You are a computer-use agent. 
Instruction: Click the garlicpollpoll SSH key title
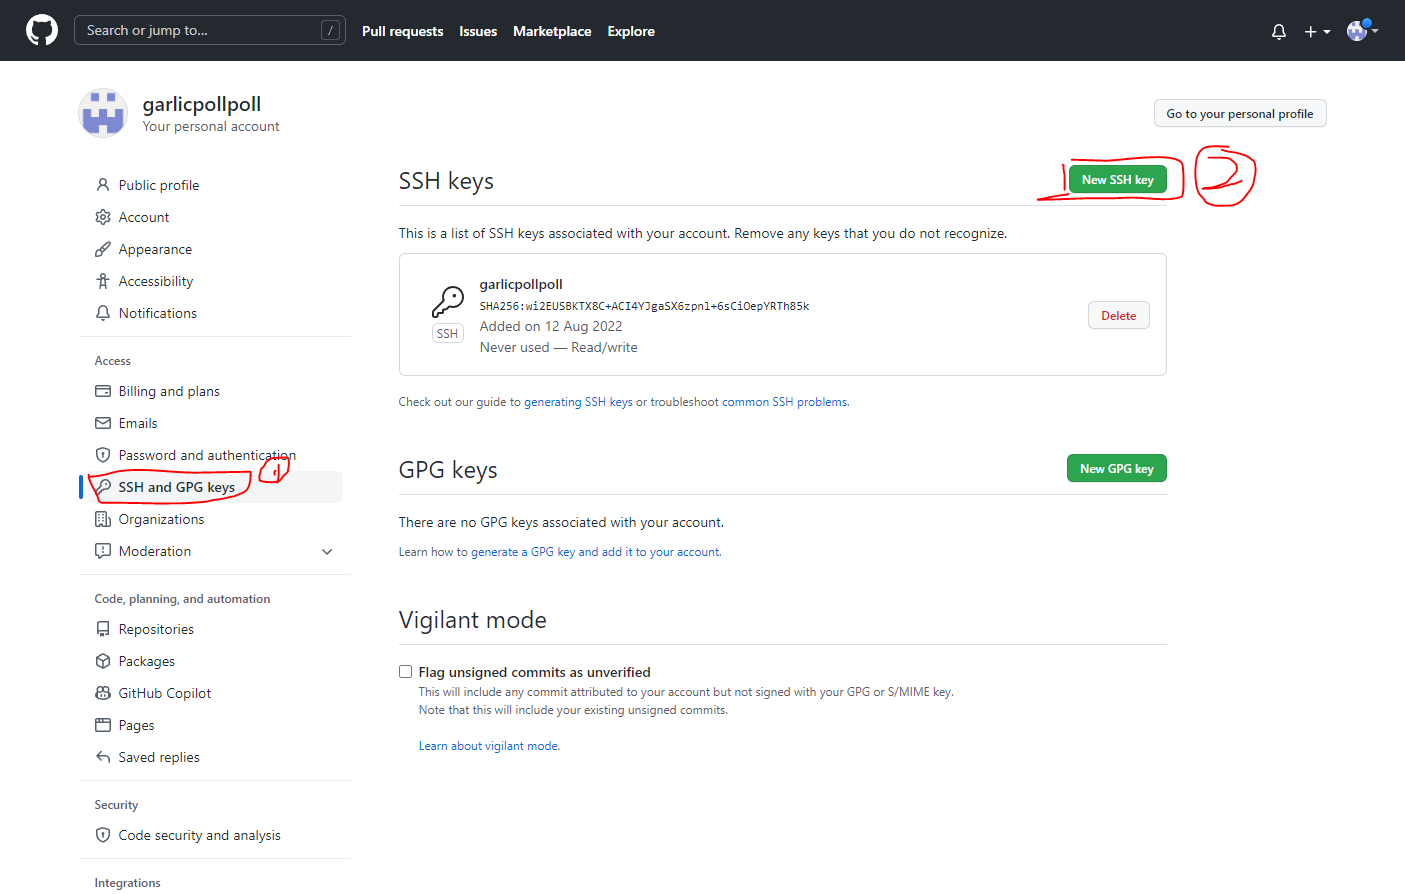pyautogui.click(x=521, y=284)
